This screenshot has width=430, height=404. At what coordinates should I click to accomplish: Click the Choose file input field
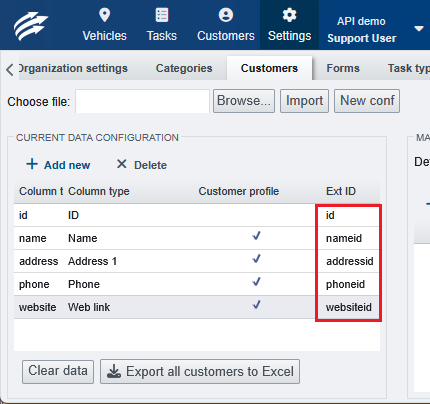(142, 101)
